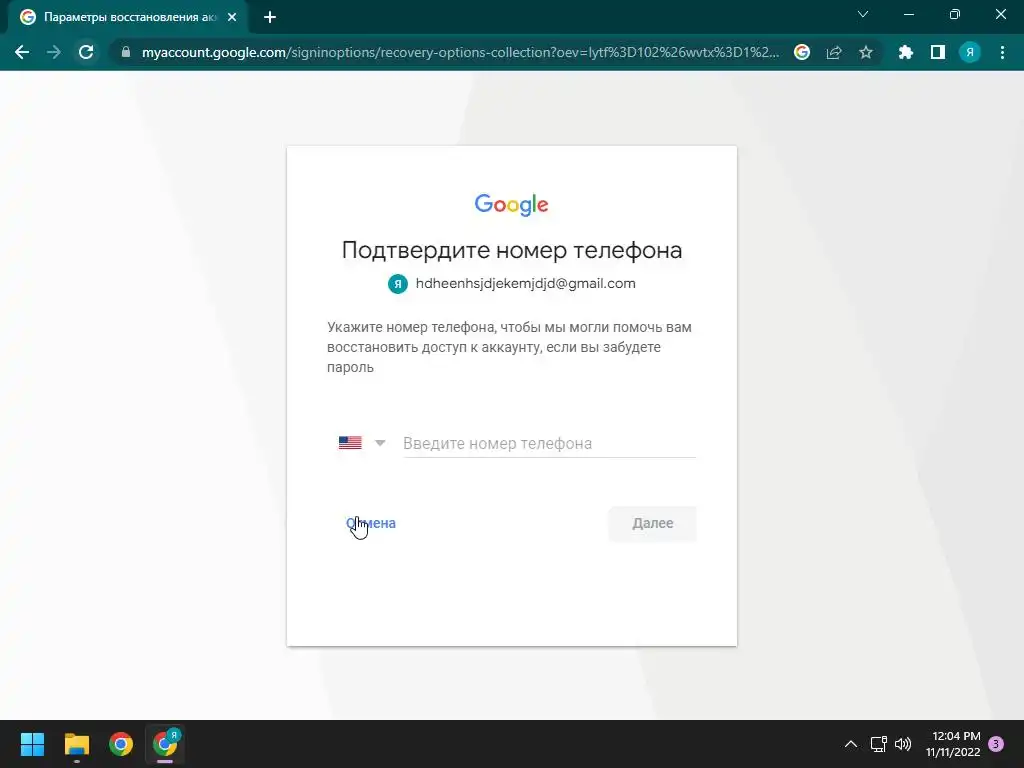Click the phone number input field

point(549,443)
